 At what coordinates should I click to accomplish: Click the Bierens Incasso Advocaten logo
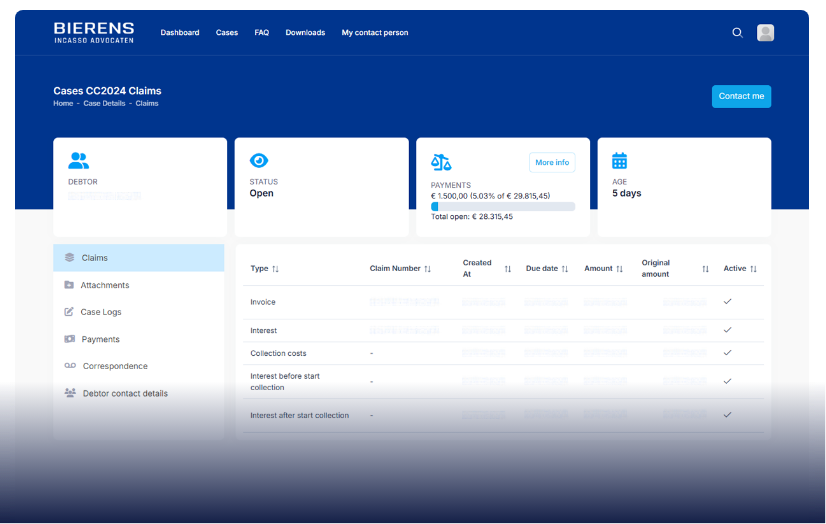94,33
